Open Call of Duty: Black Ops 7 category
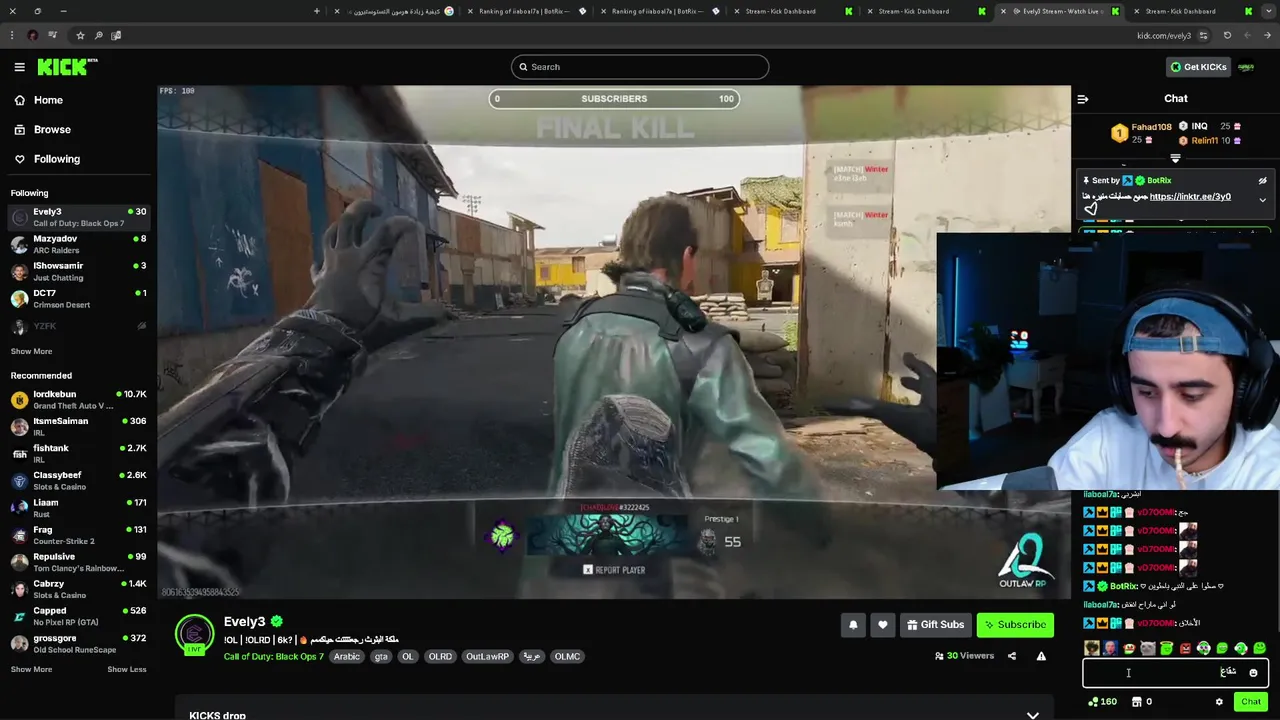 tap(273, 657)
